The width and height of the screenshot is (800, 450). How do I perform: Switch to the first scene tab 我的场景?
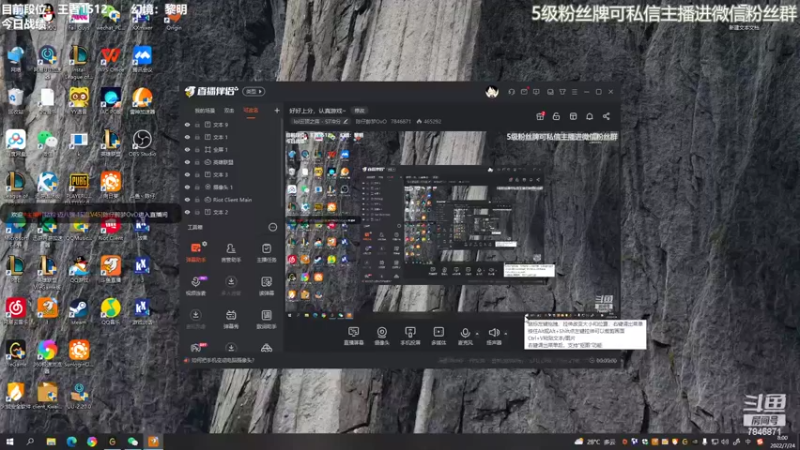(205, 111)
